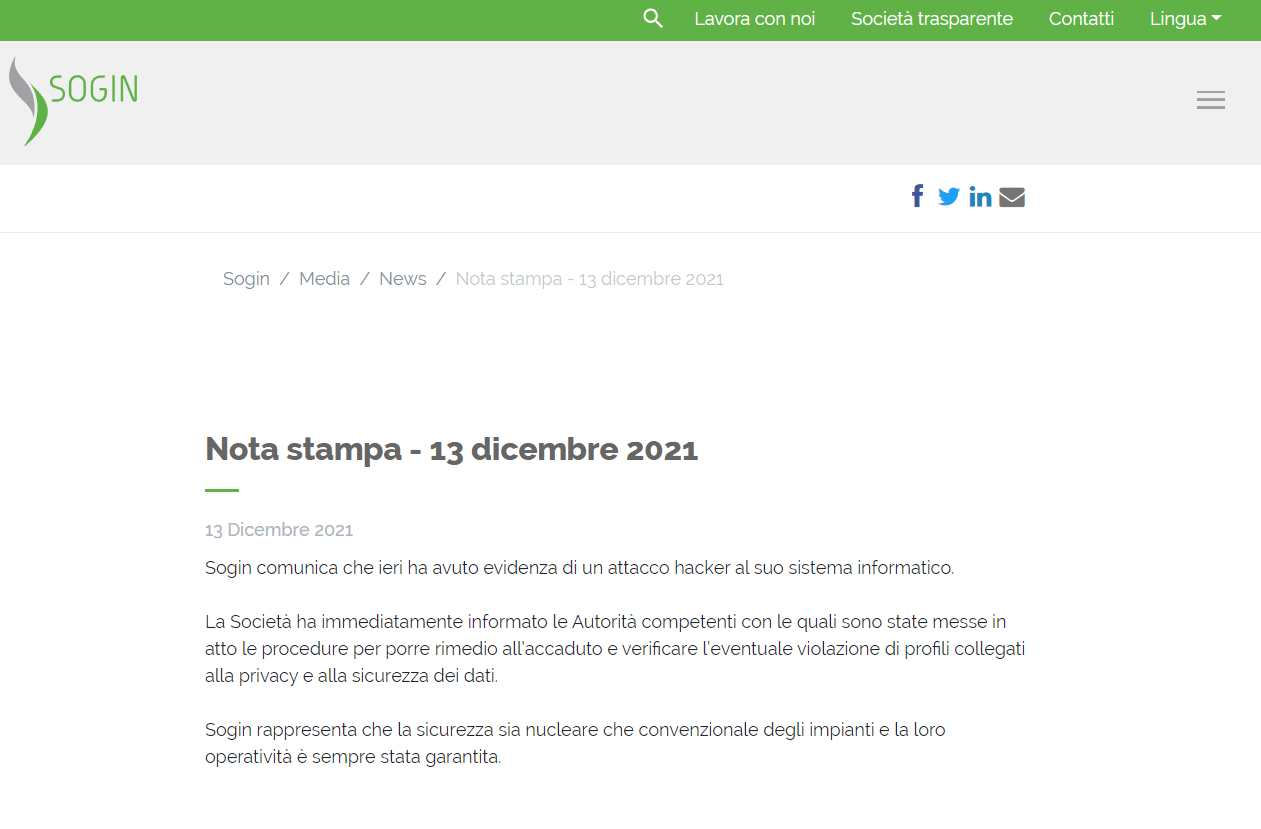Screen dimensions: 1261x829
Task: Select the Media breadcrumb link
Action: [x=324, y=279]
